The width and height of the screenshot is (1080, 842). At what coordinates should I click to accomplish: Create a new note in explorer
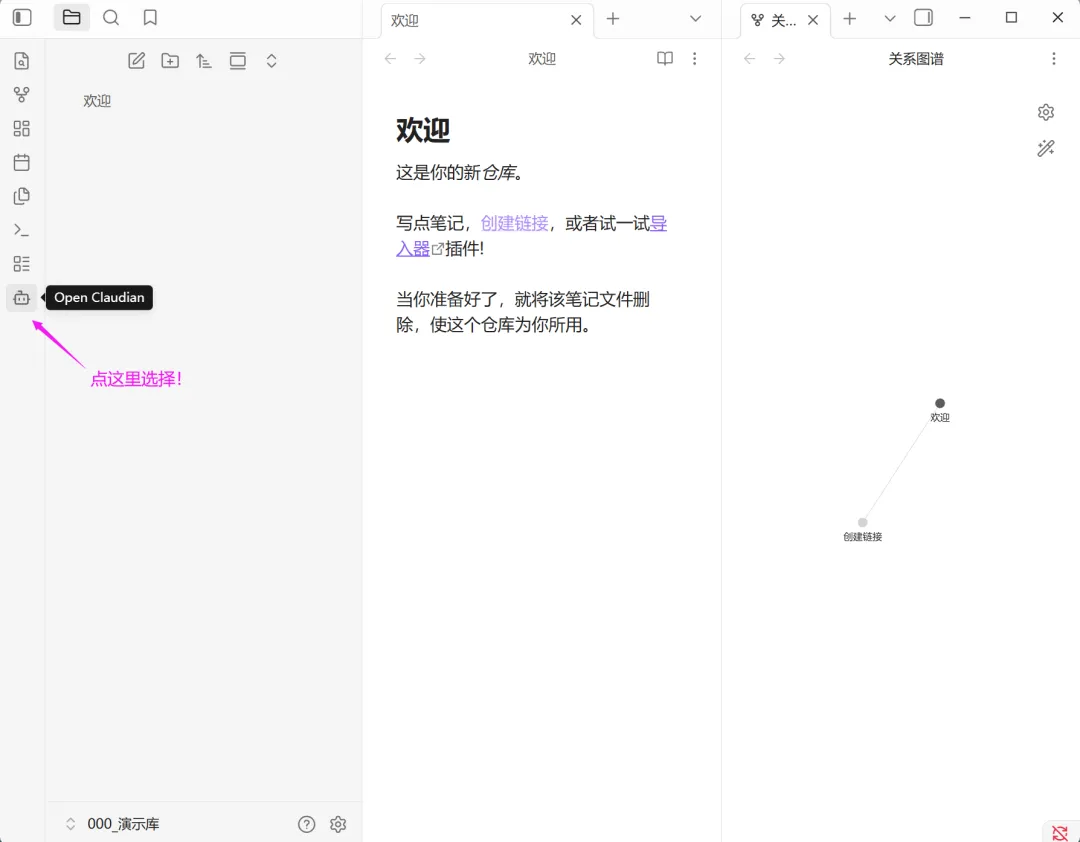136,61
